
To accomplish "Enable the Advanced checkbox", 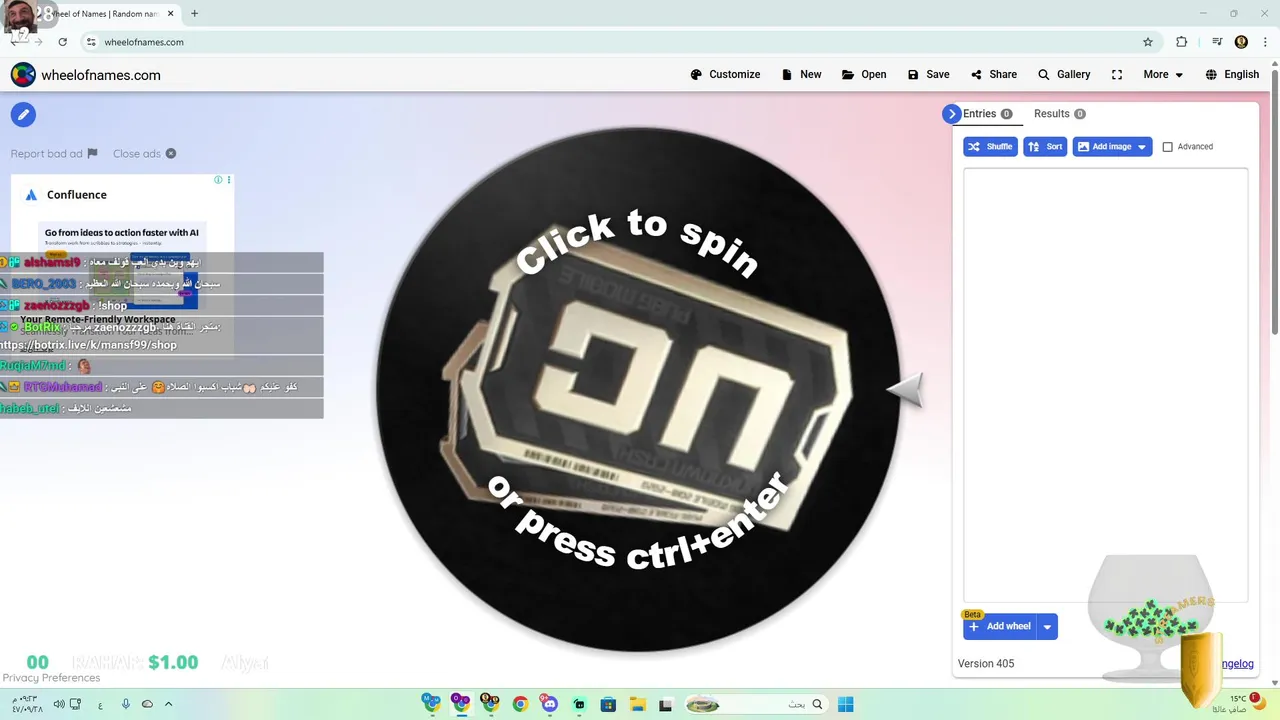I will (1167, 147).
